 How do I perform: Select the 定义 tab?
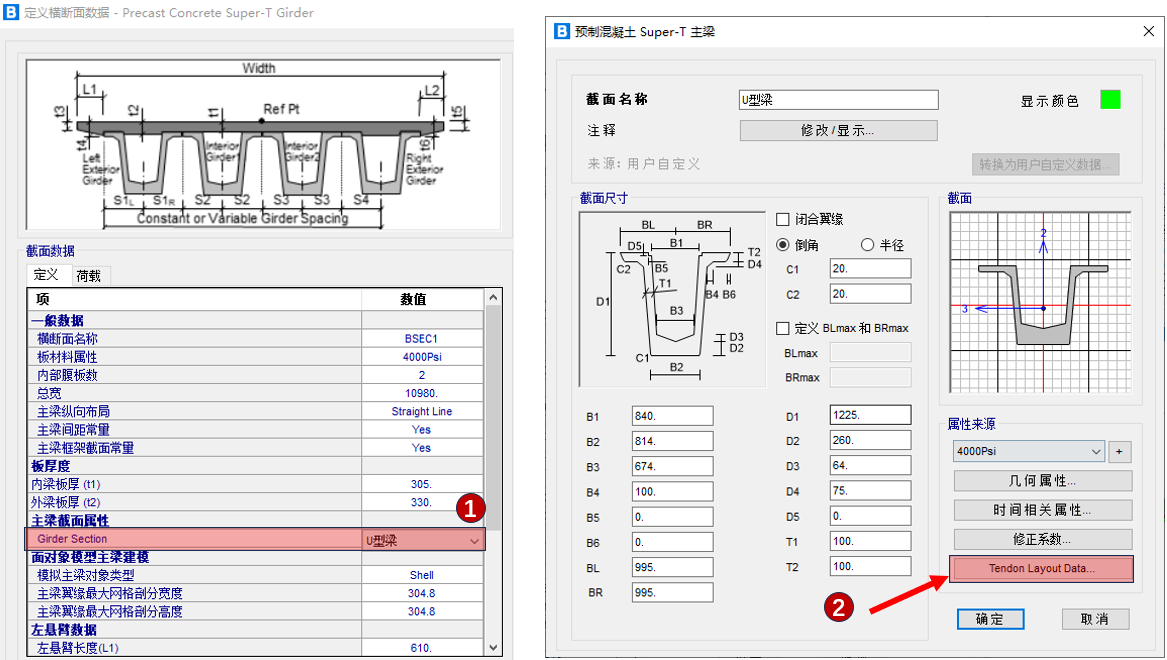coord(46,275)
